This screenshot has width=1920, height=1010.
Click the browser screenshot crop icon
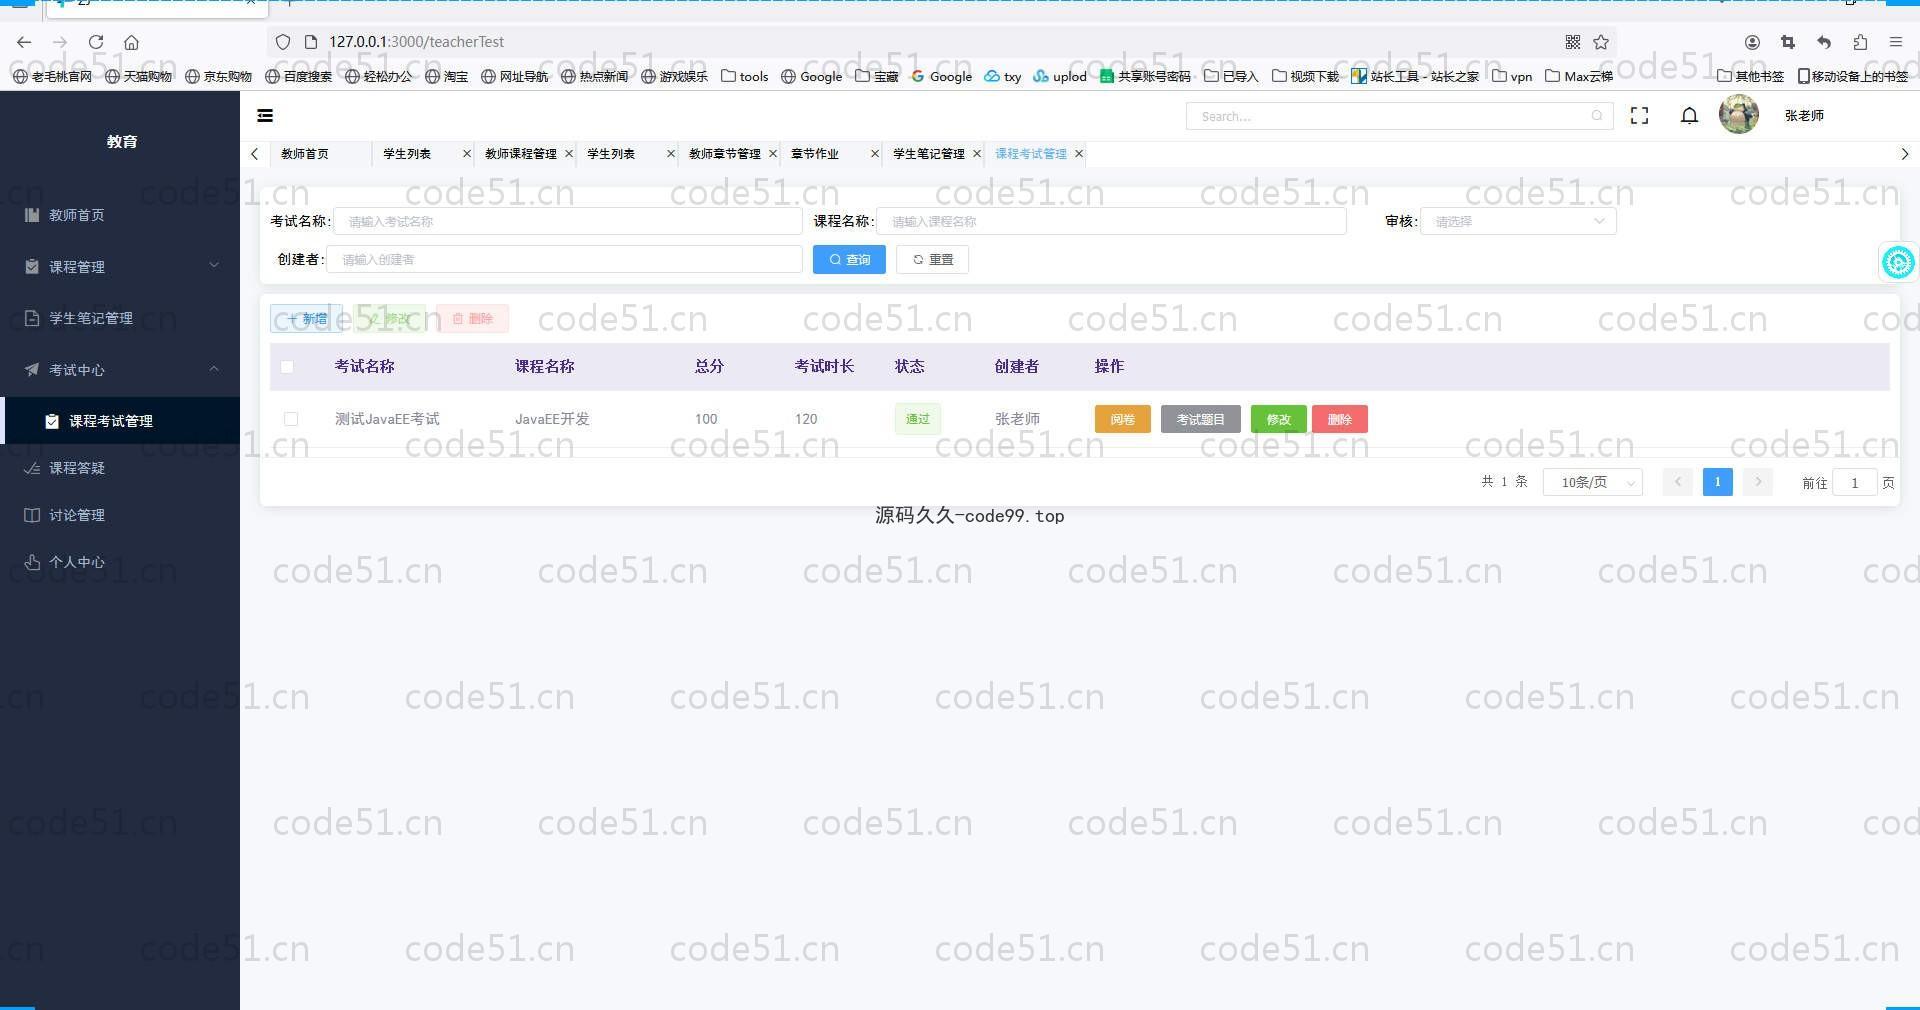click(1788, 42)
